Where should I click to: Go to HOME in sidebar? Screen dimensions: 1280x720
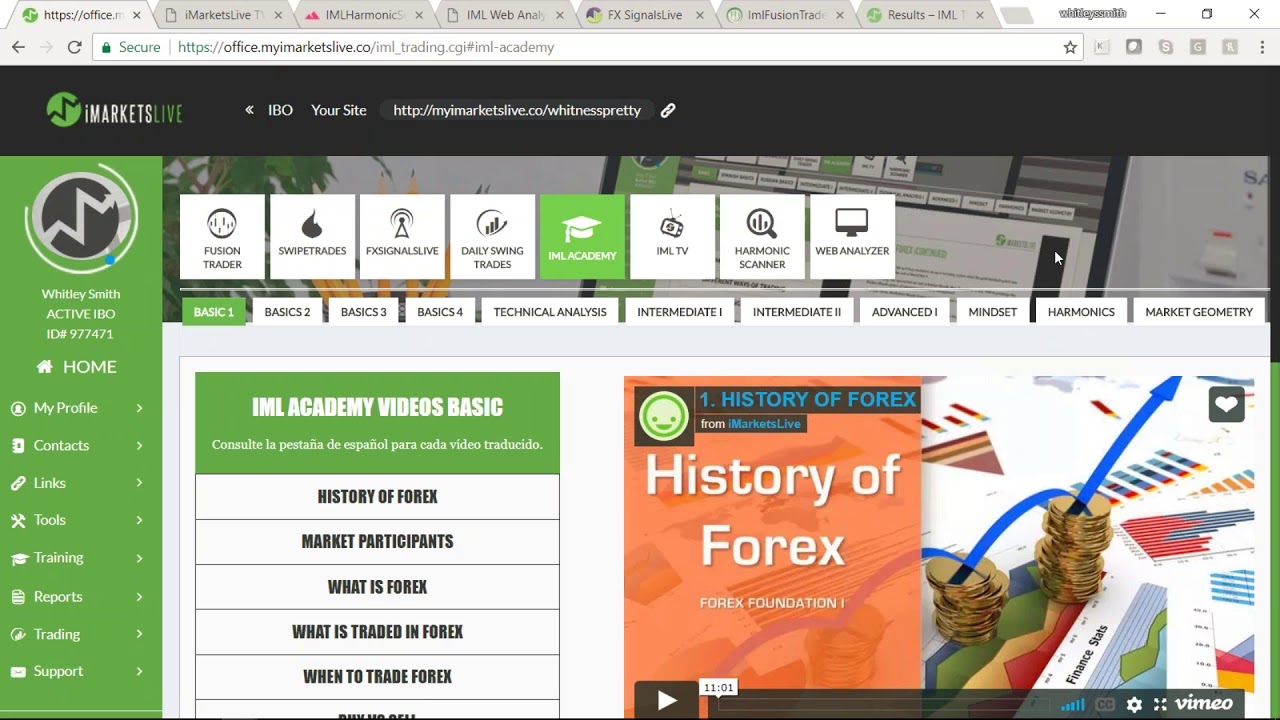pos(77,367)
